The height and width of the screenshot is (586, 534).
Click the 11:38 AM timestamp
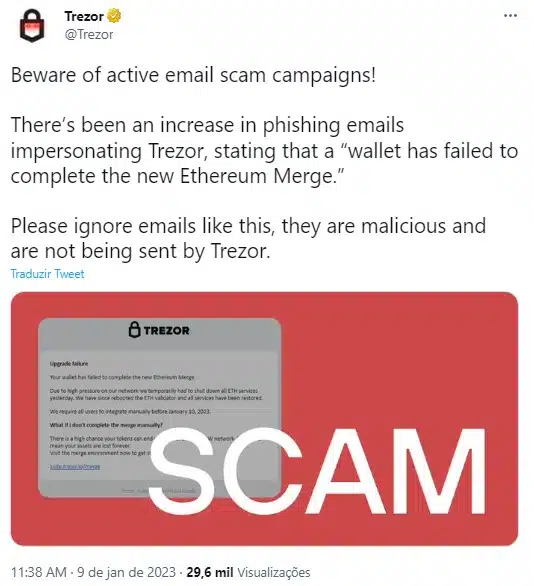click(x=38, y=572)
